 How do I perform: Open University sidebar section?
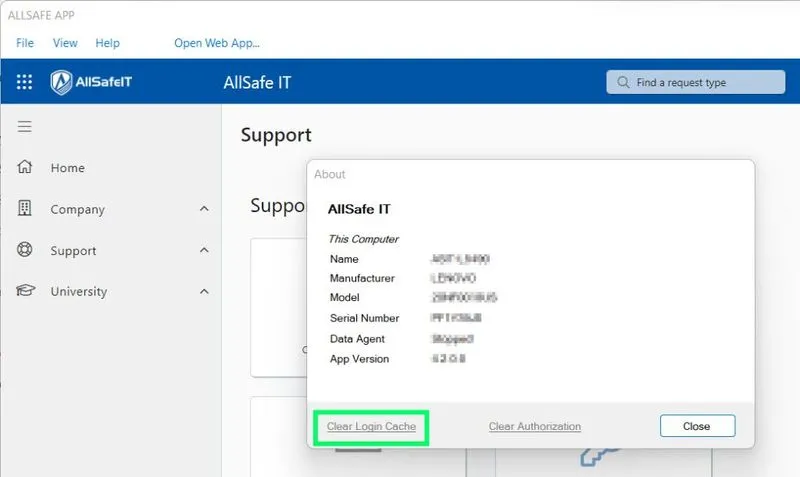pyautogui.click(x=79, y=291)
